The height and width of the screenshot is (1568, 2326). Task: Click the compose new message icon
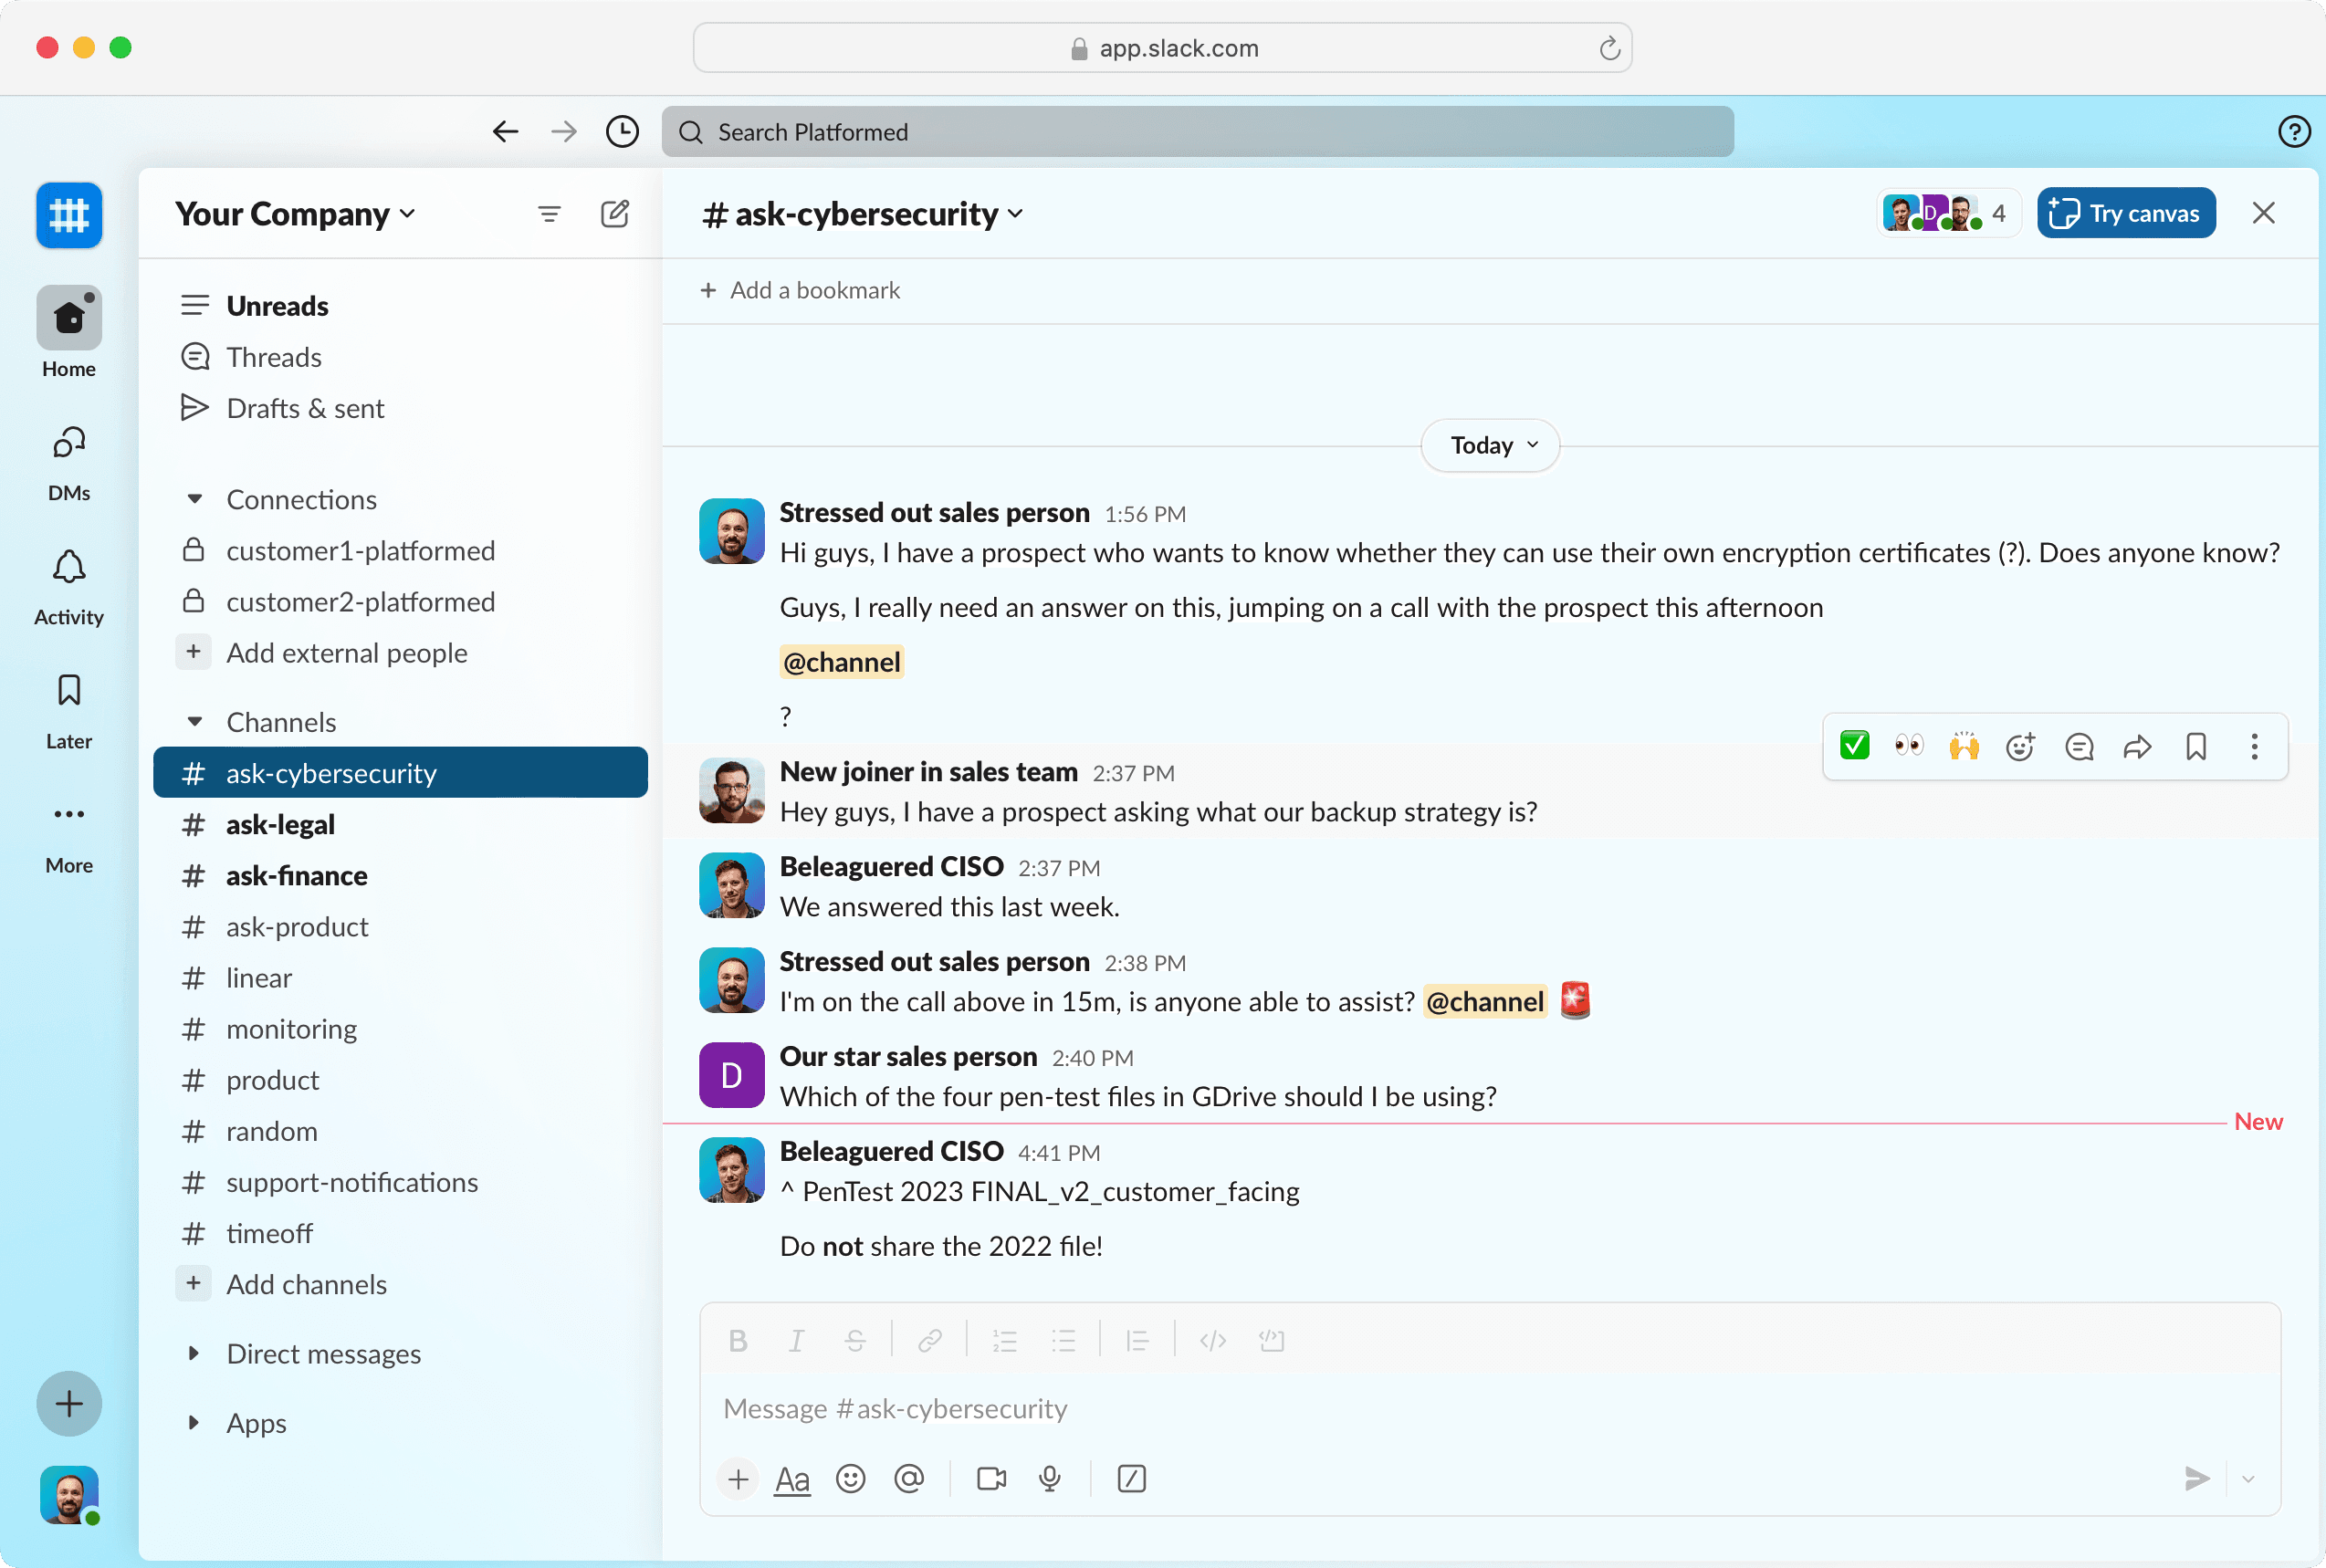click(614, 213)
